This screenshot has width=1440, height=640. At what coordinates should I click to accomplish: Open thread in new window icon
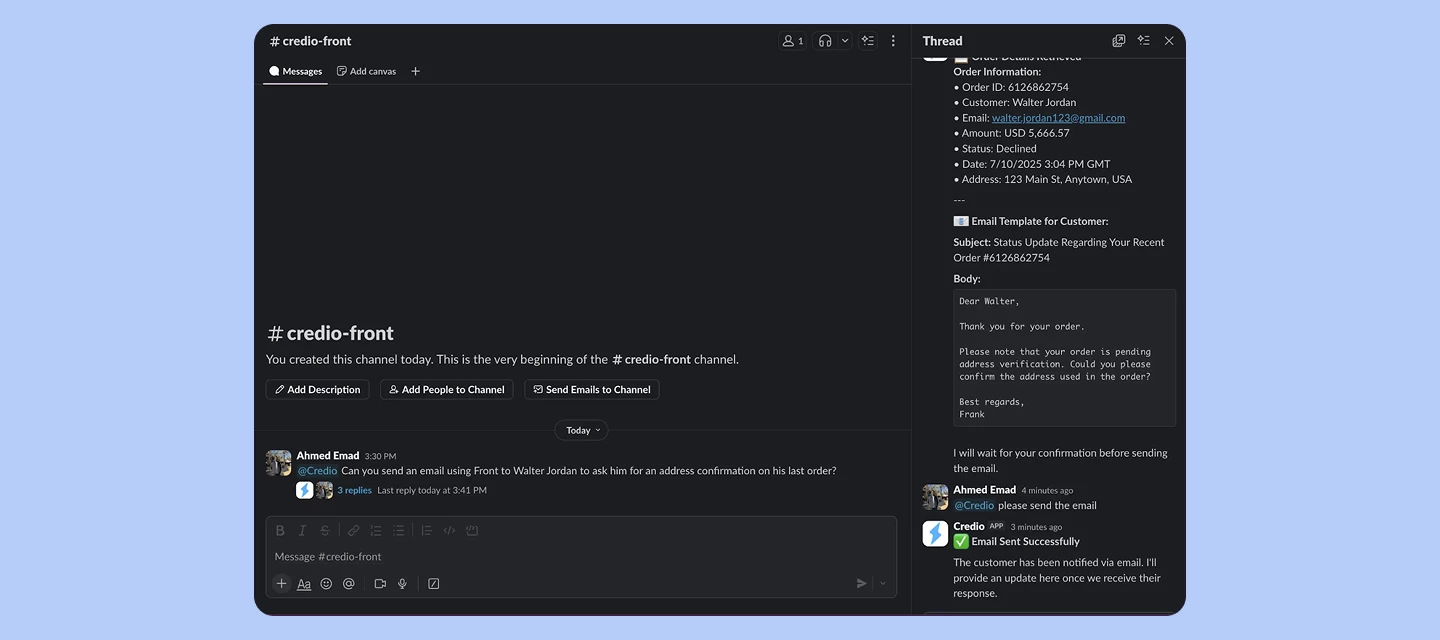pos(1118,40)
